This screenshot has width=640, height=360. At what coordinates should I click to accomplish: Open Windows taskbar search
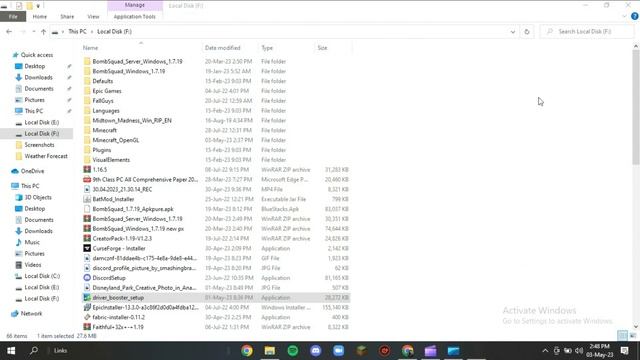tap(34, 351)
